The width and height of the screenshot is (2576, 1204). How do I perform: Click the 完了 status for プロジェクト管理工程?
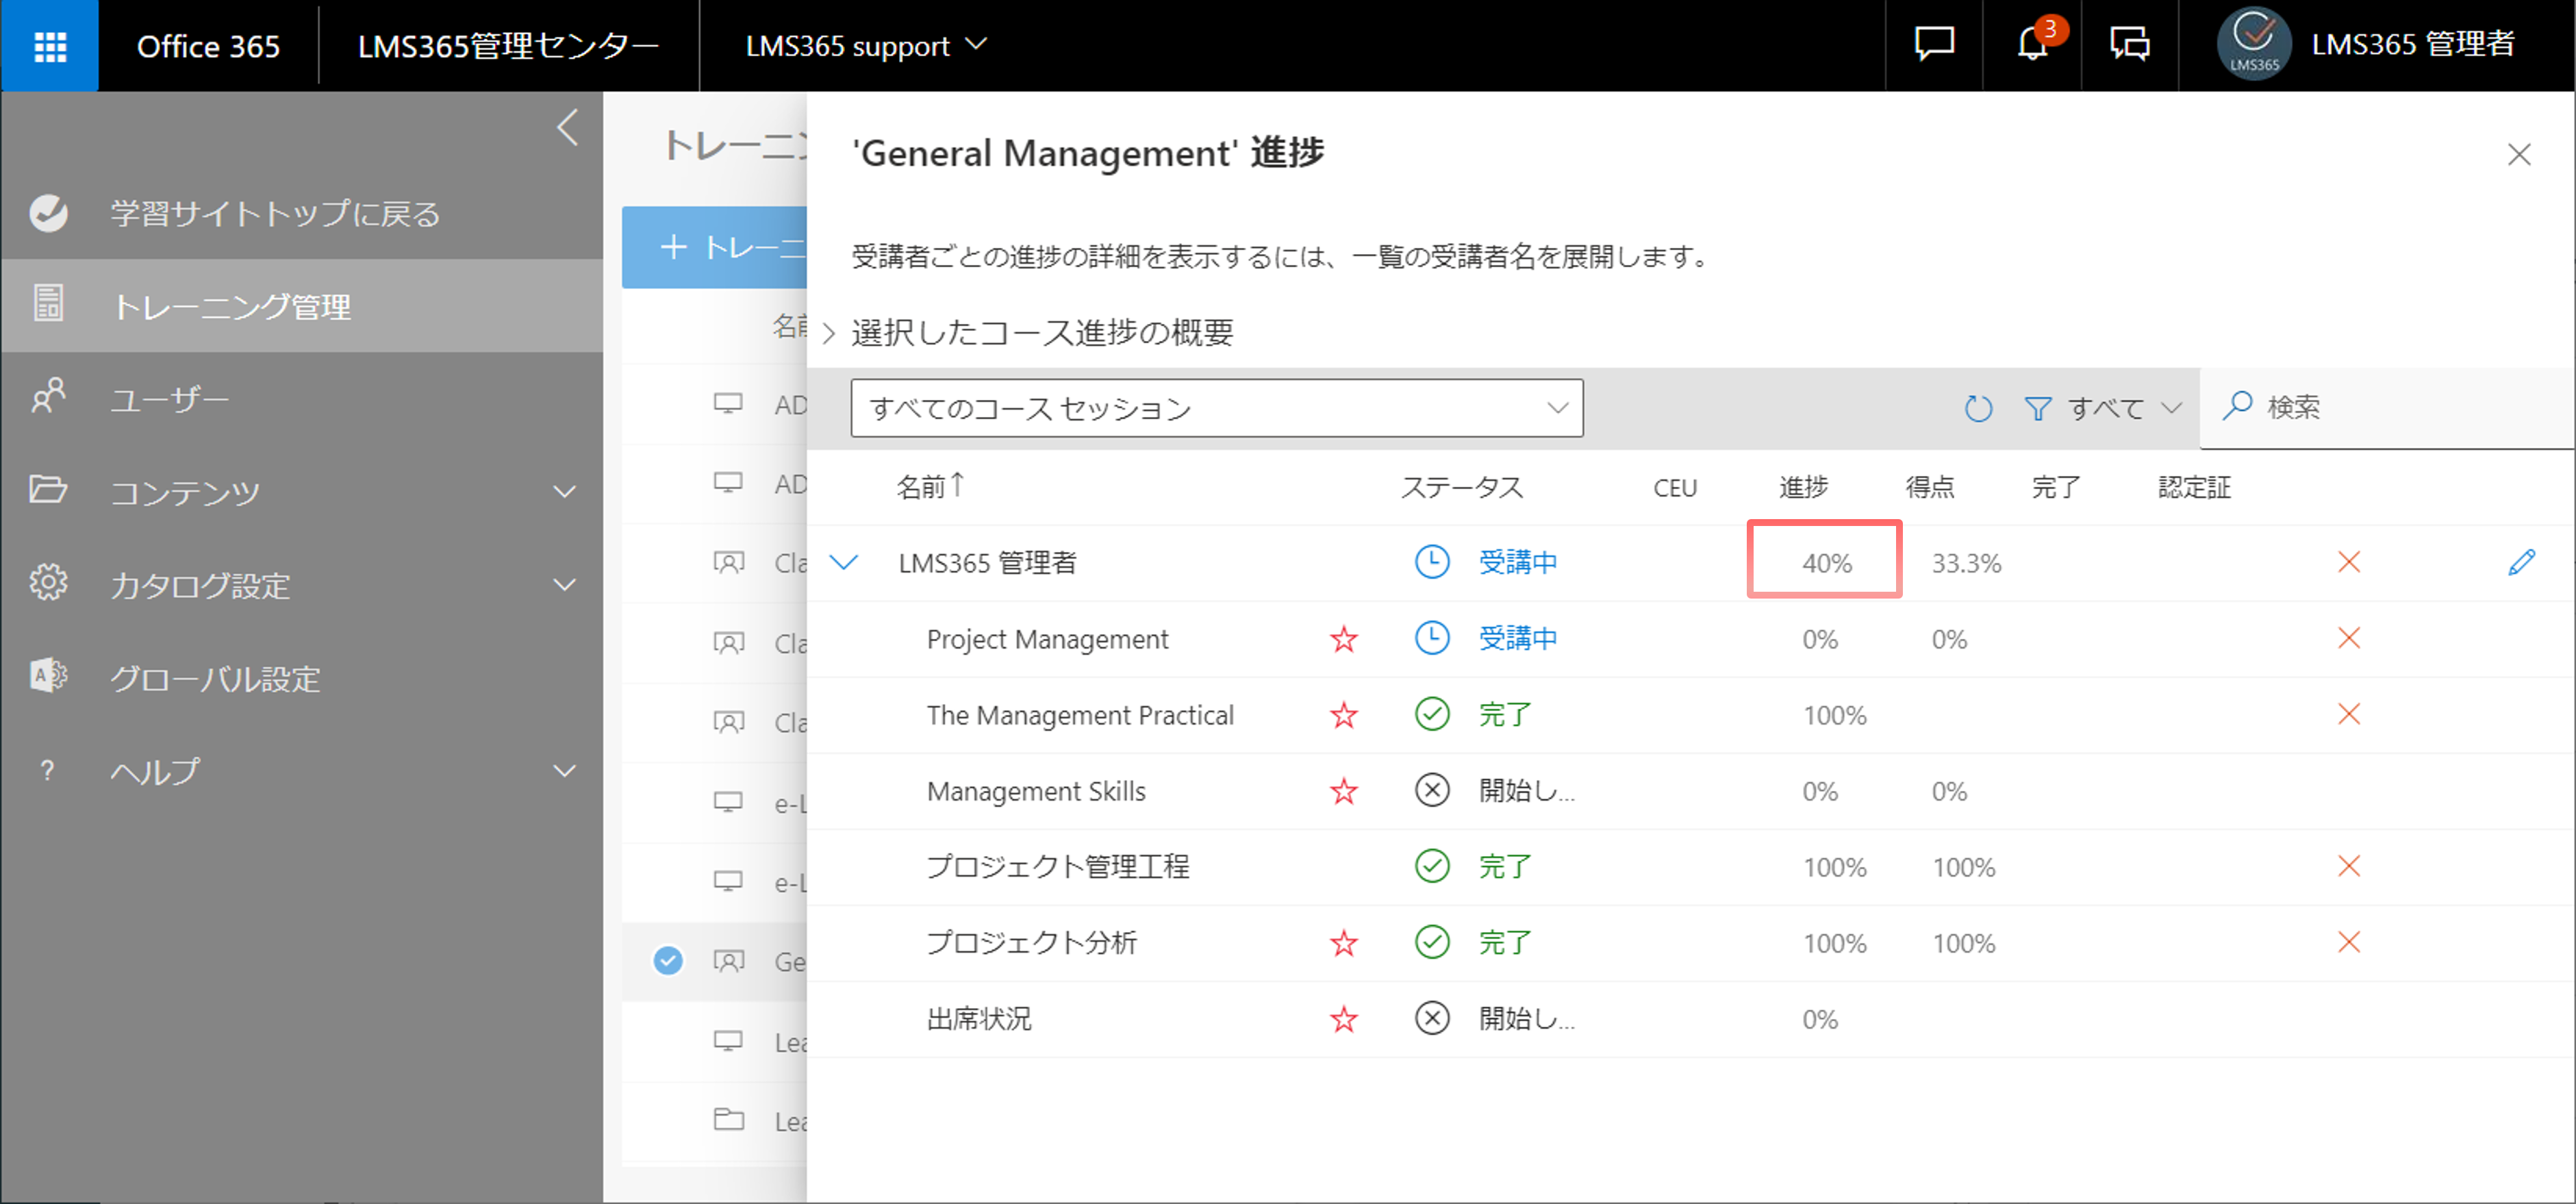pyautogui.click(x=1505, y=867)
